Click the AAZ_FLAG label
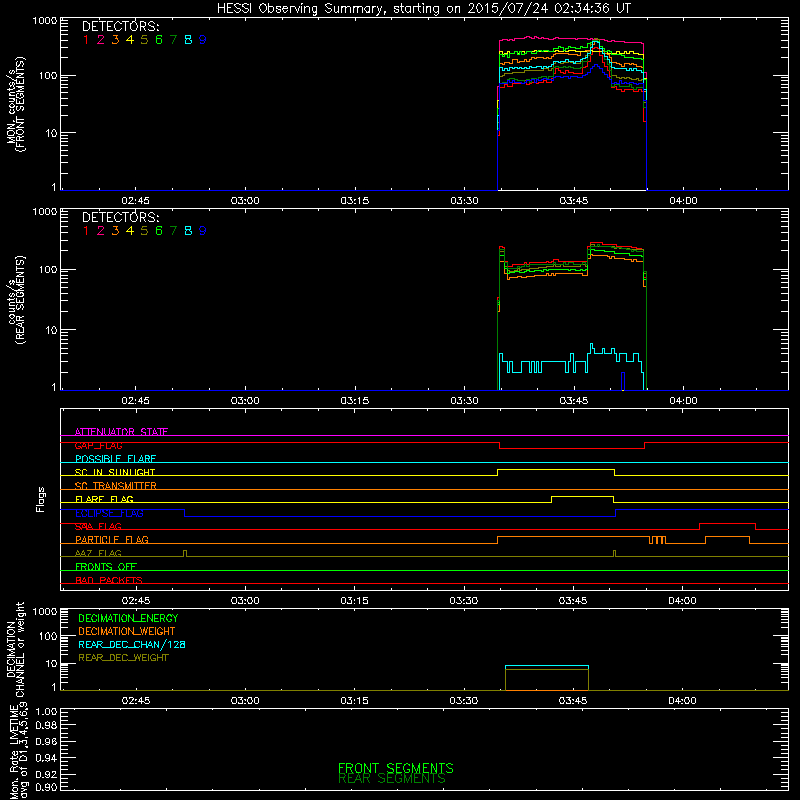This screenshot has width=800, height=800. tap(98, 554)
